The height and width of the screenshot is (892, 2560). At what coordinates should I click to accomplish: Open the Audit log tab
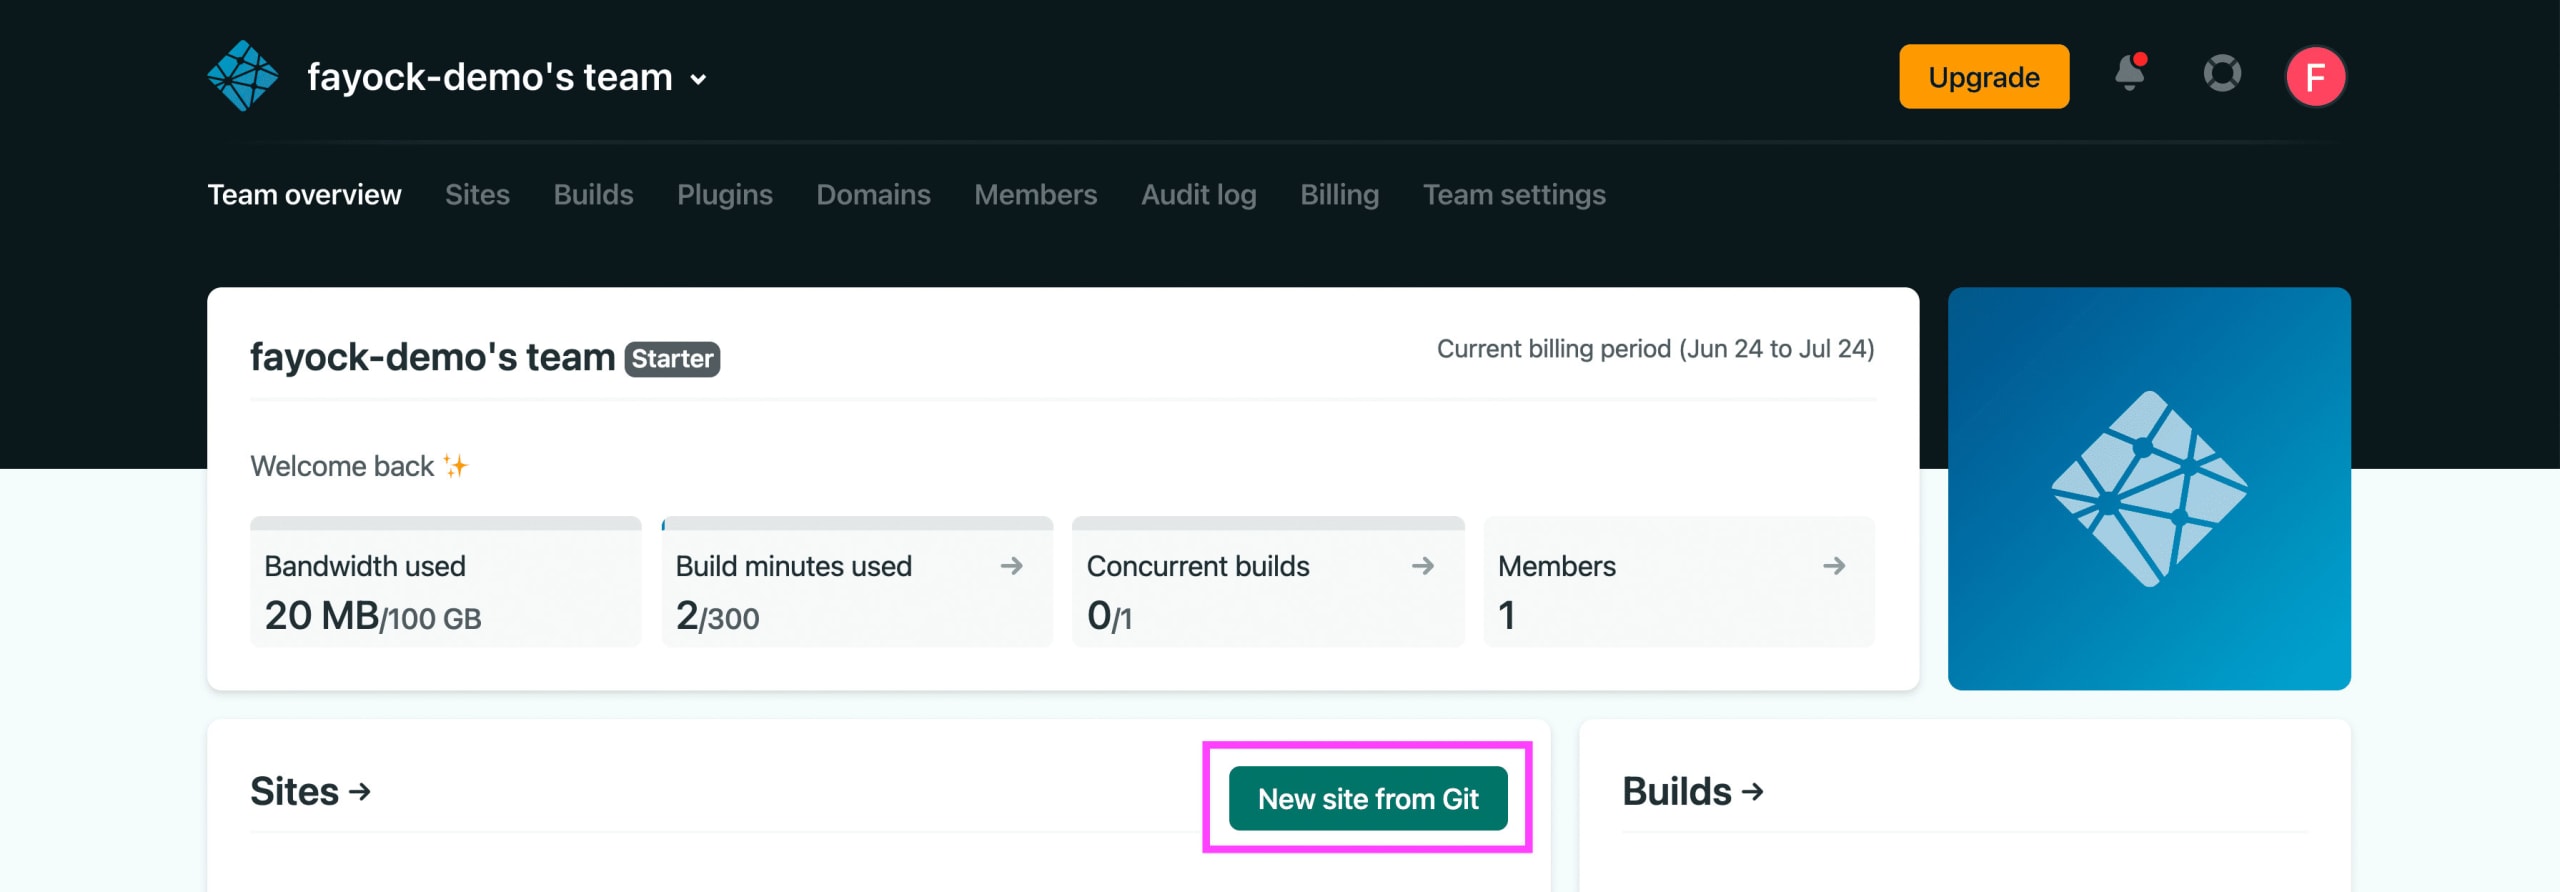[1198, 194]
